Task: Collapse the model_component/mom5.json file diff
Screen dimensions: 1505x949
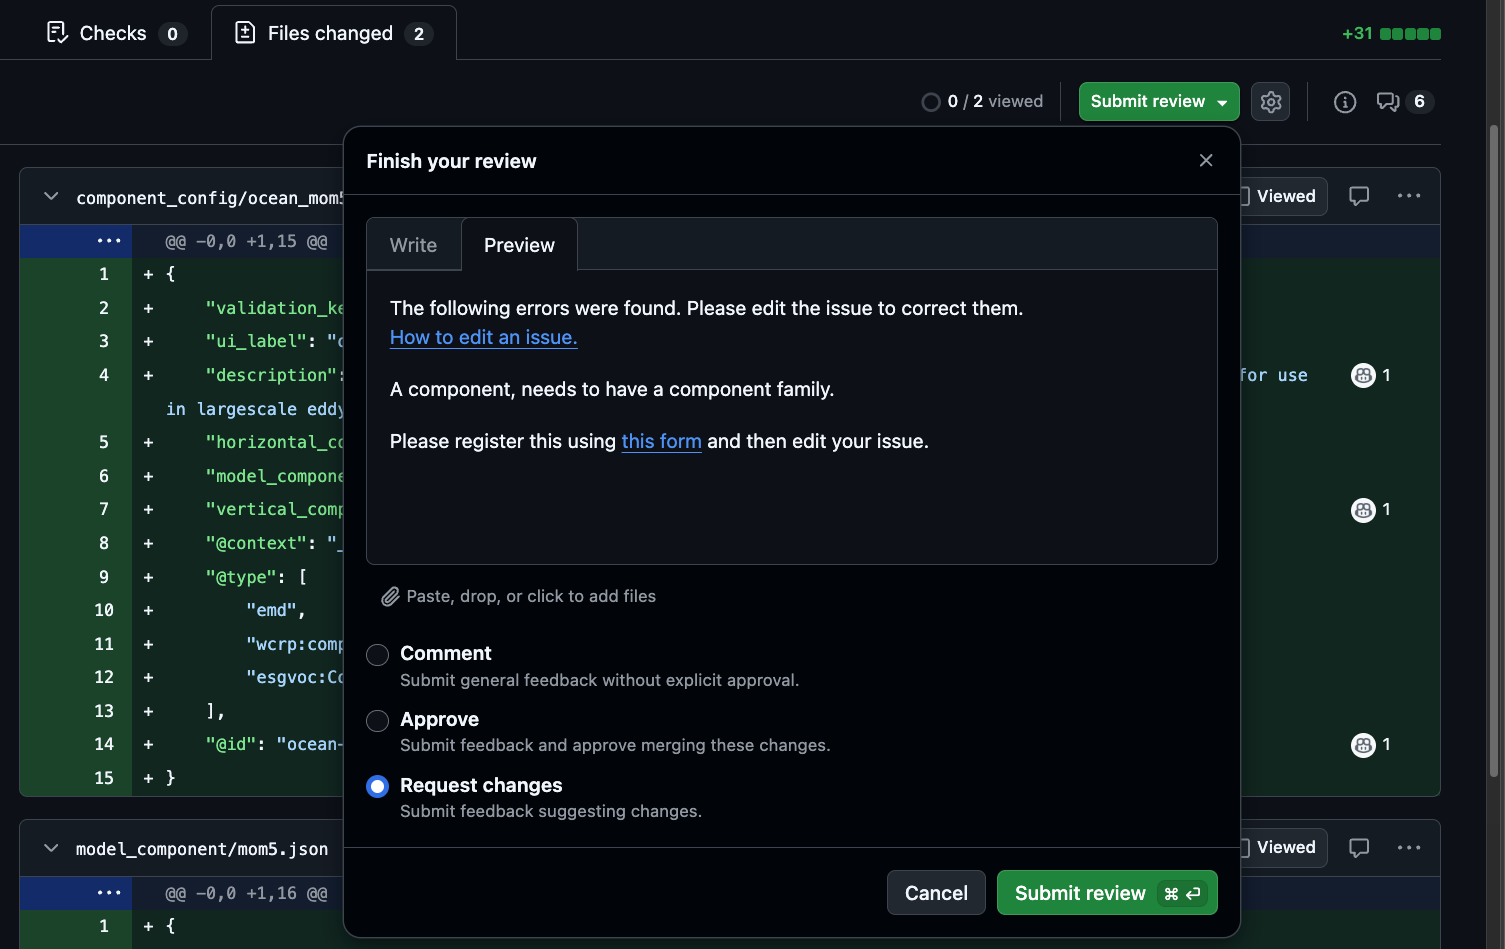Action: [51, 849]
